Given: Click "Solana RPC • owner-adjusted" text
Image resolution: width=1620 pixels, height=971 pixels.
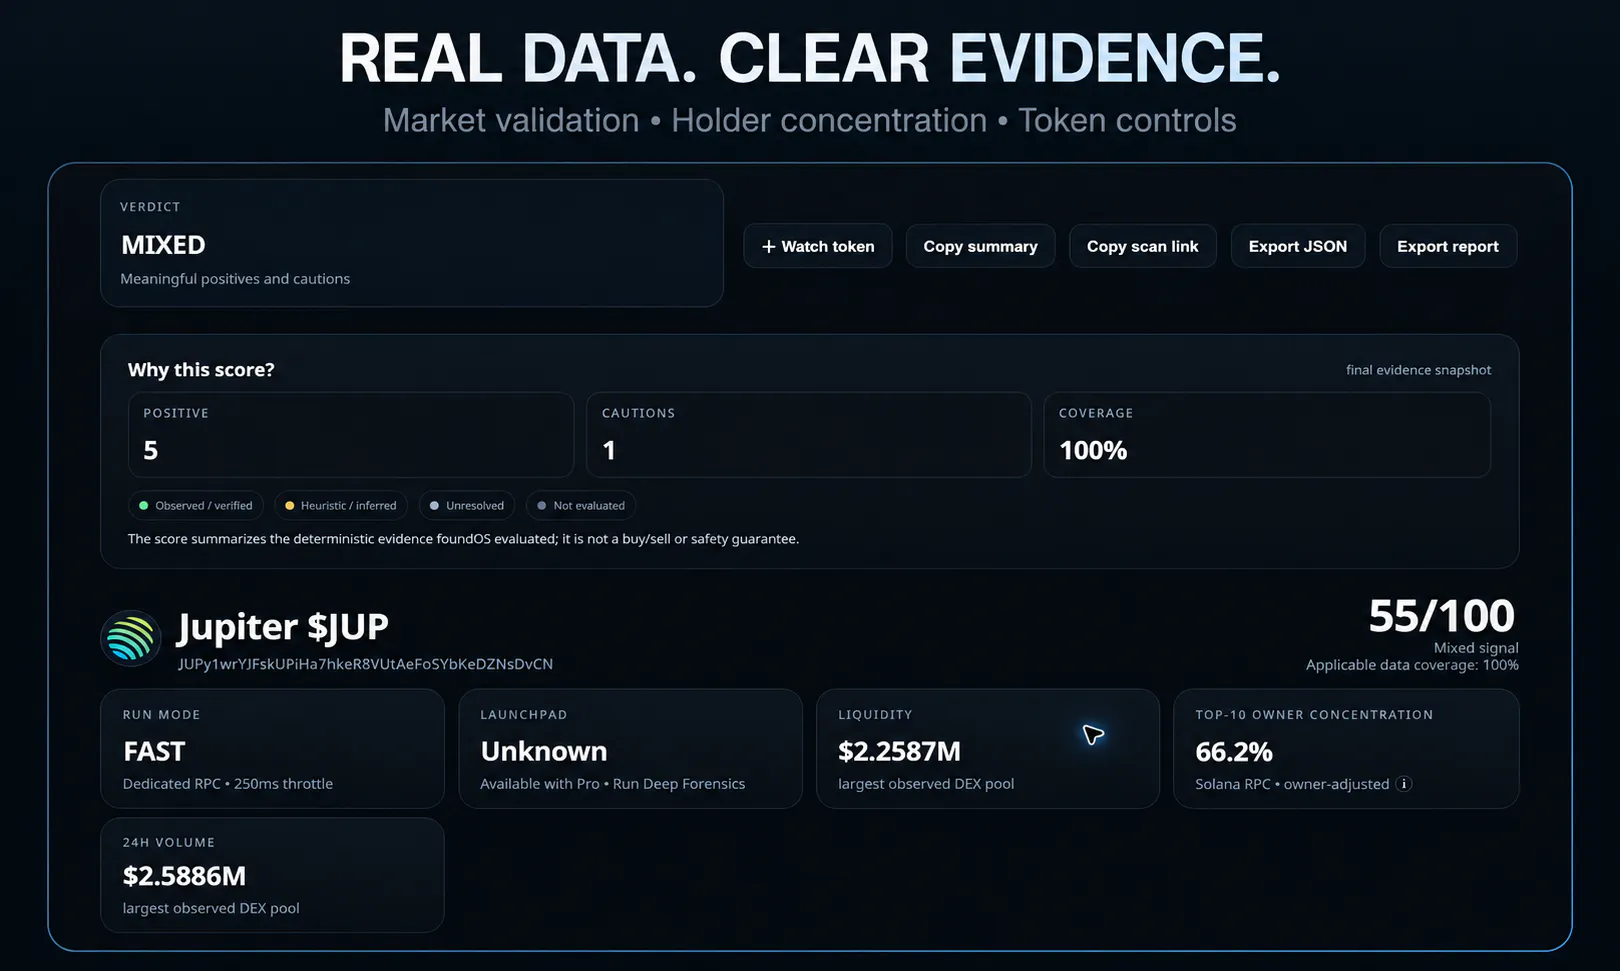Looking at the screenshot, I should coord(1292,784).
